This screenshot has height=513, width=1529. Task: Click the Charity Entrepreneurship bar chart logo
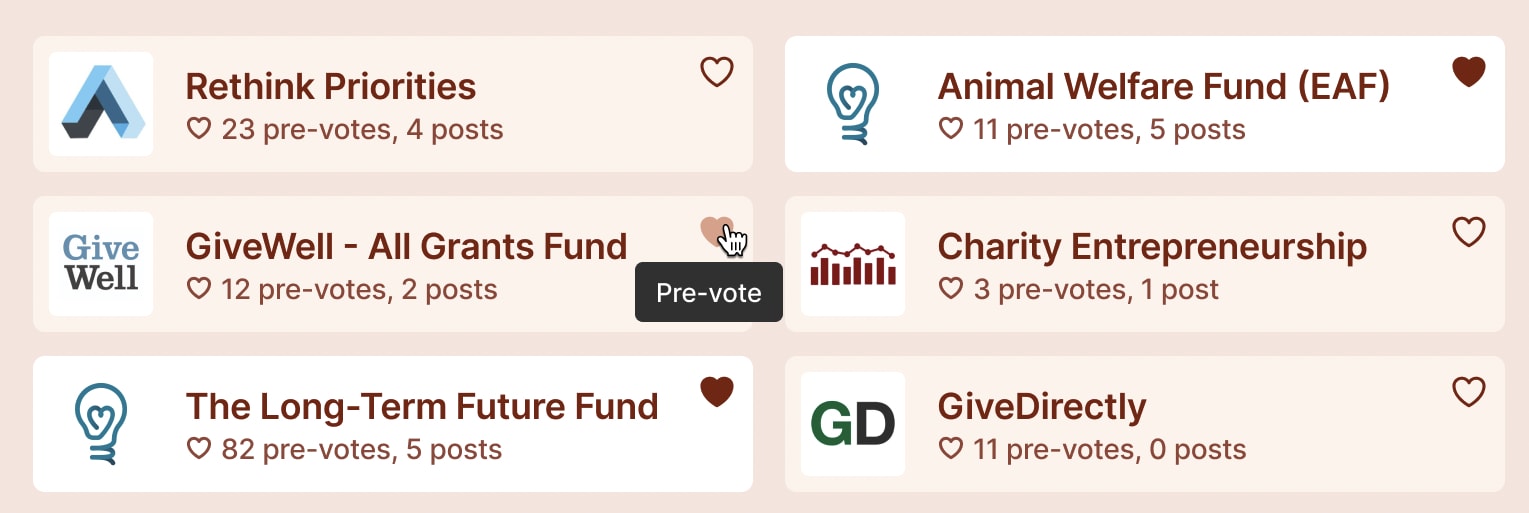(853, 264)
